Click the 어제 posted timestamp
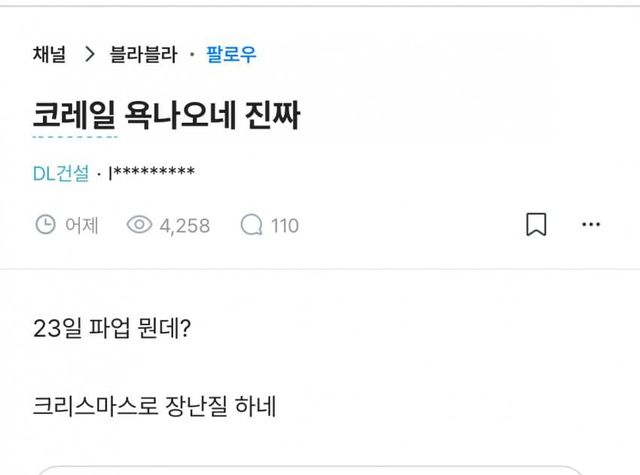This screenshot has width=640, height=475. click(x=81, y=225)
